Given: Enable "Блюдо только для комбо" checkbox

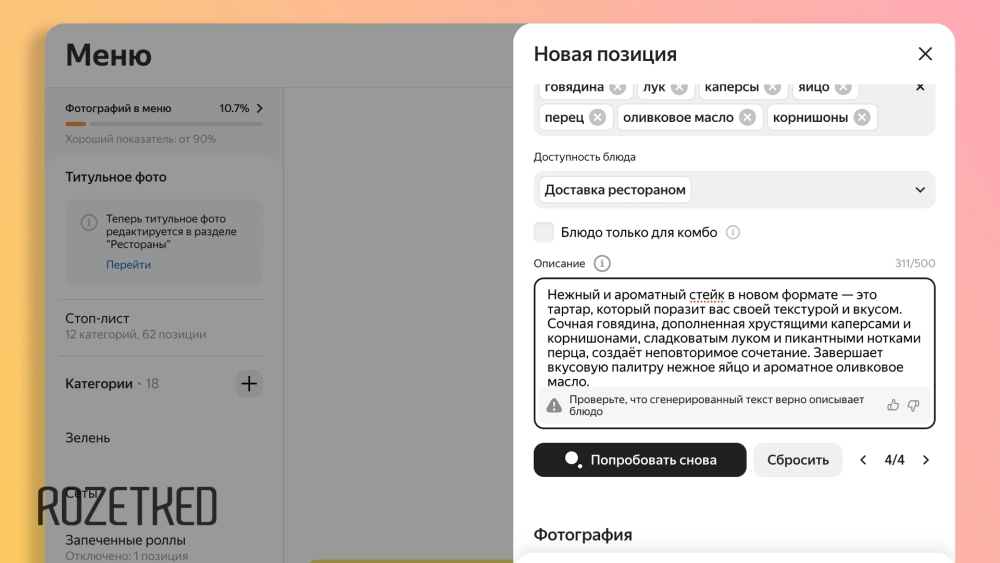Looking at the screenshot, I should (544, 232).
